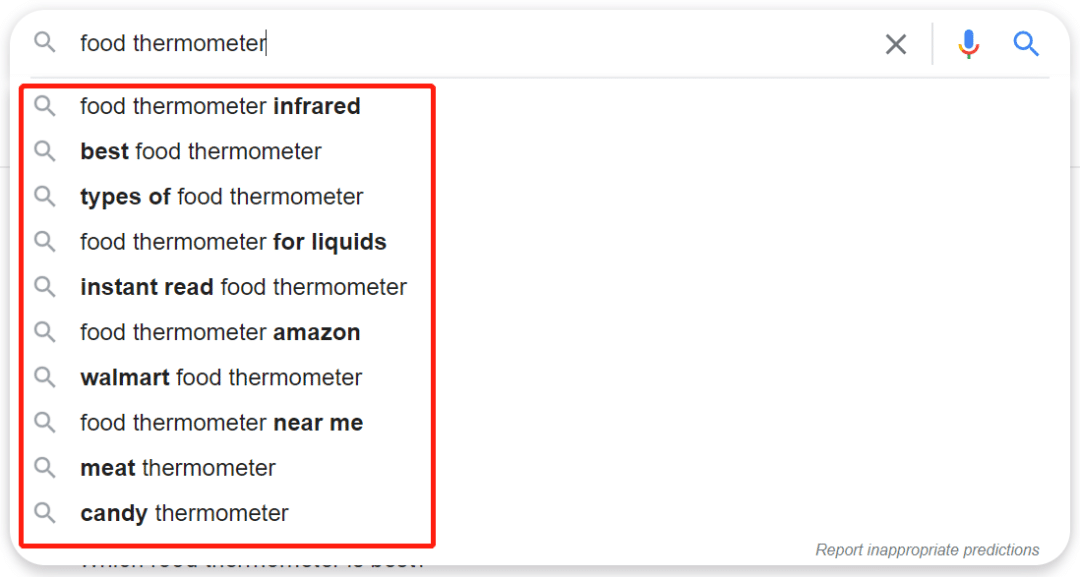This screenshot has height=577, width=1080.
Task: Click into the 'food thermometer' search field
Action: tap(450, 44)
